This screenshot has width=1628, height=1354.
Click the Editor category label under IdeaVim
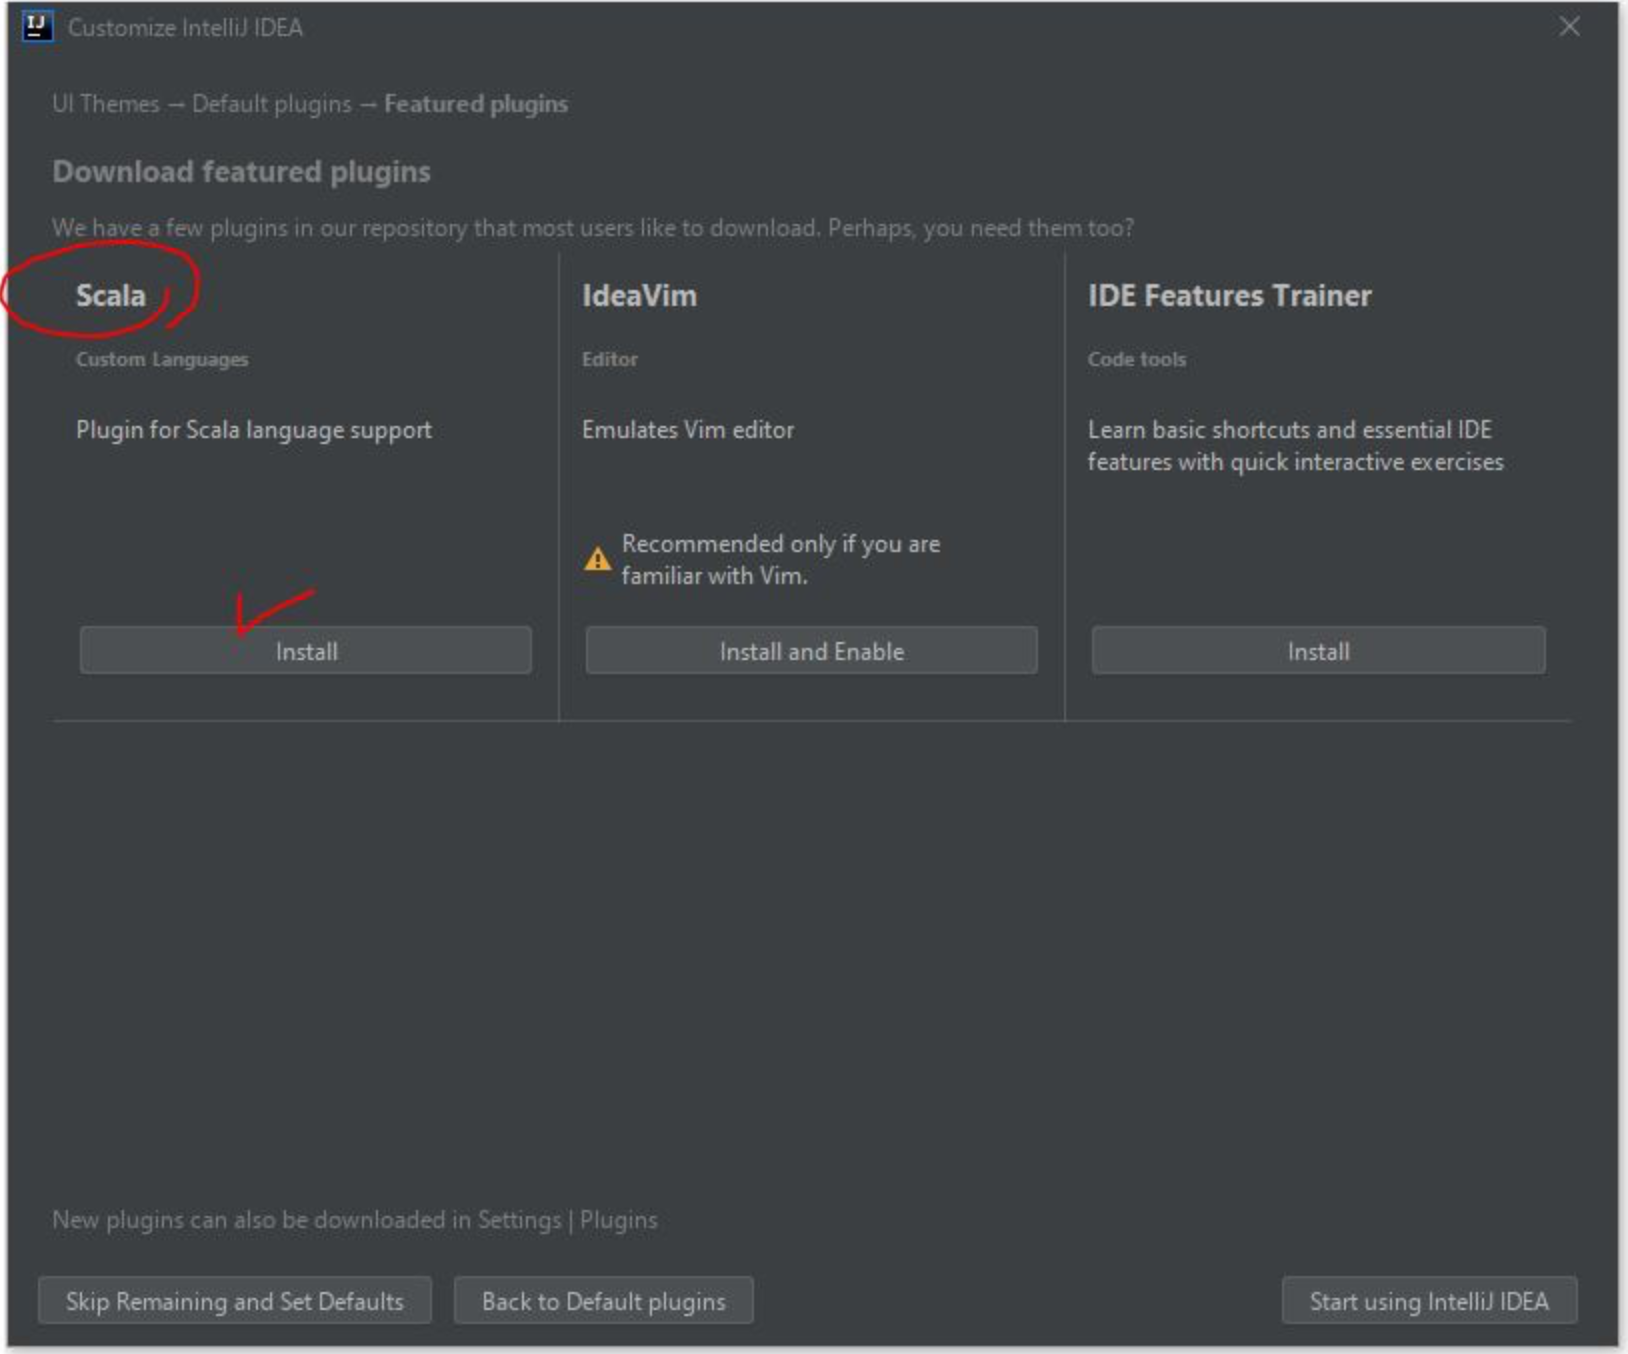coord(609,359)
